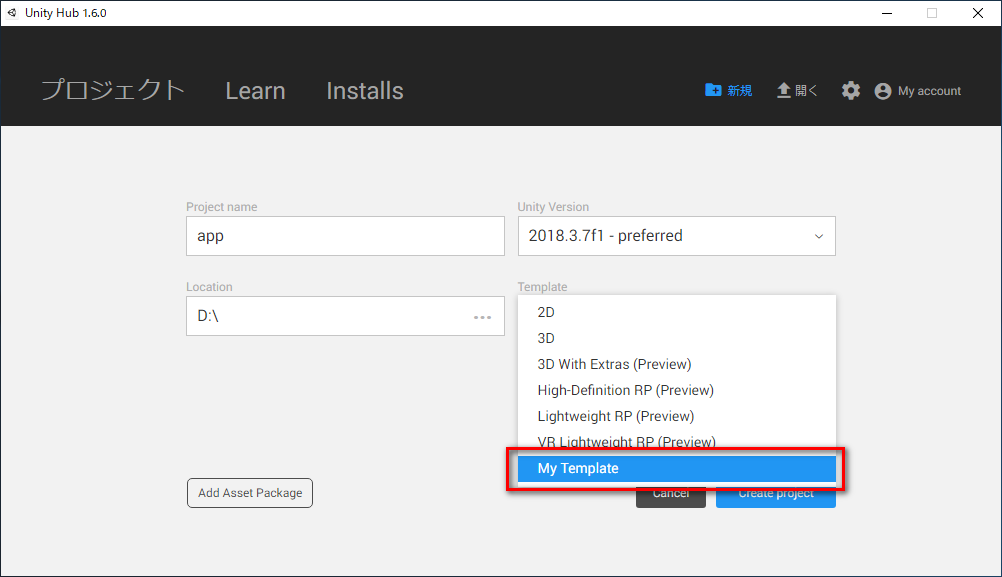Choose Lightweight RP (Preview) template

pyautogui.click(x=677, y=417)
